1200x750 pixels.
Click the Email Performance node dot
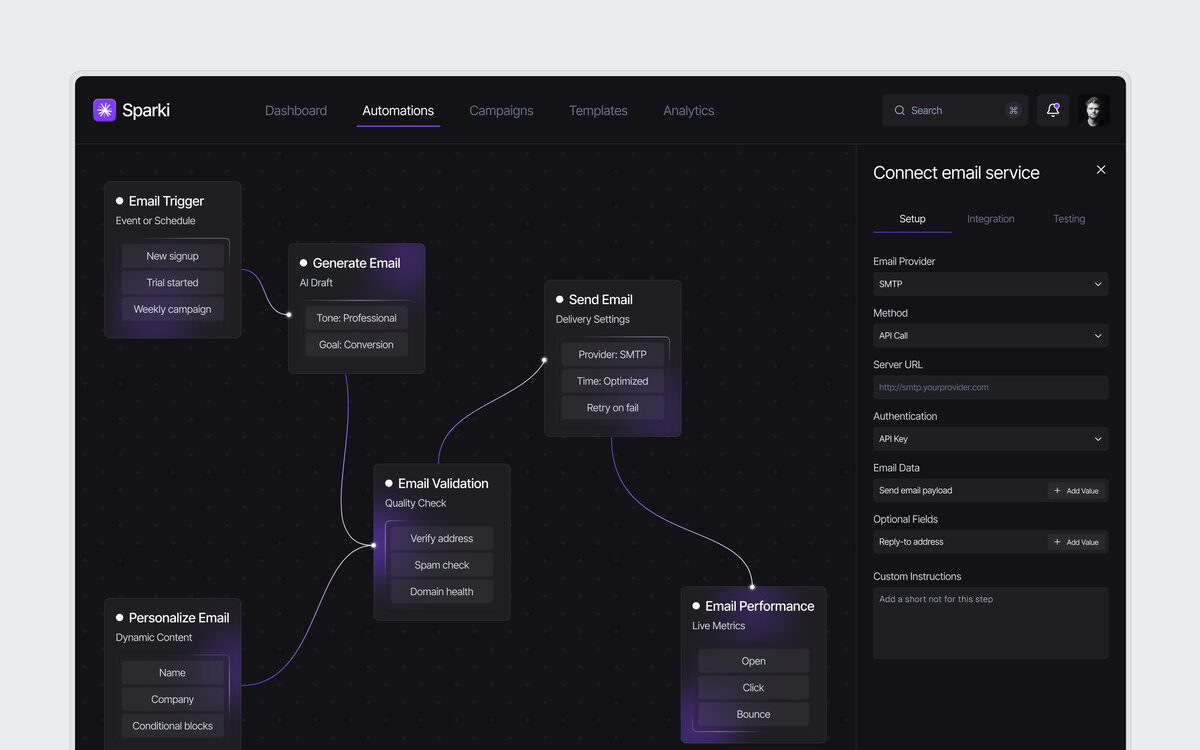pyautogui.click(x=696, y=606)
